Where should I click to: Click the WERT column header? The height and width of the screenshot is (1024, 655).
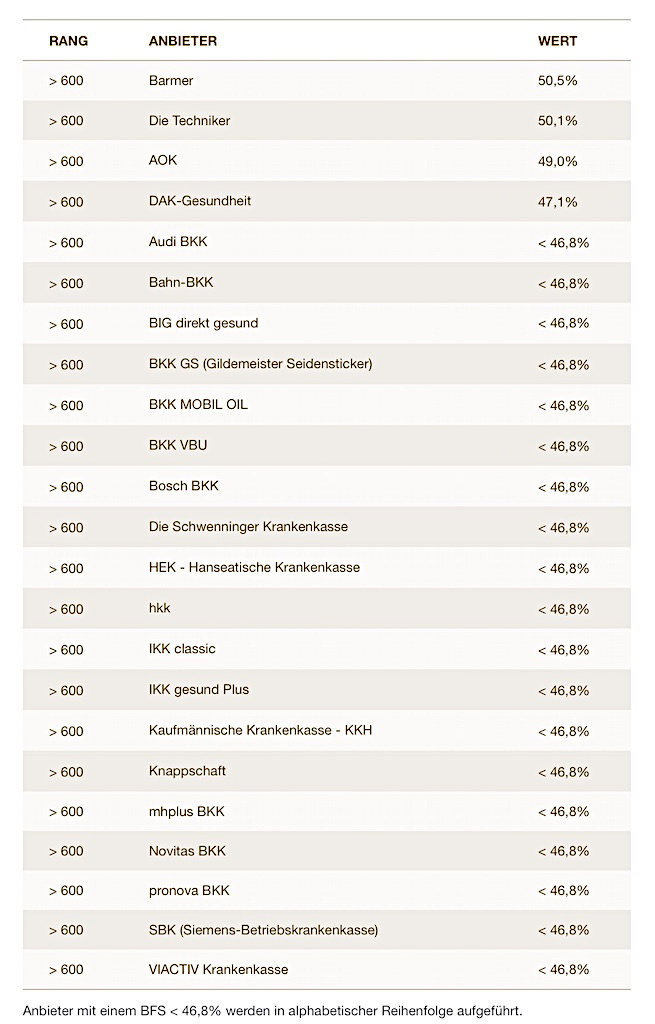(557, 41)
